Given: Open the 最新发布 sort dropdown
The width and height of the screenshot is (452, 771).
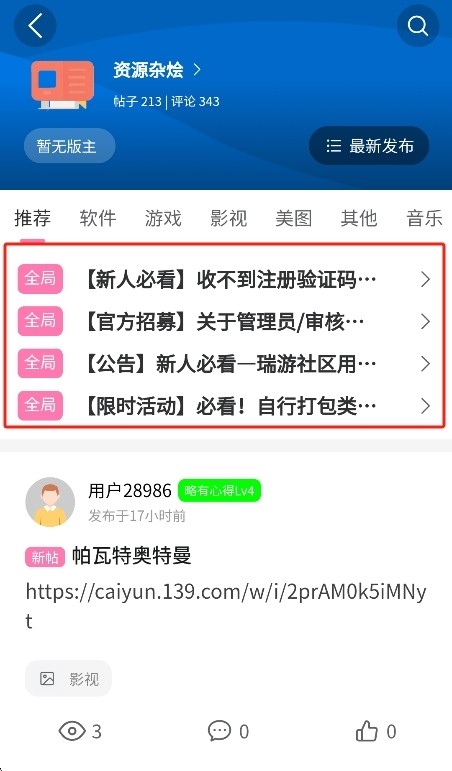Looking at the screenshot, I should tap(369, 146).
